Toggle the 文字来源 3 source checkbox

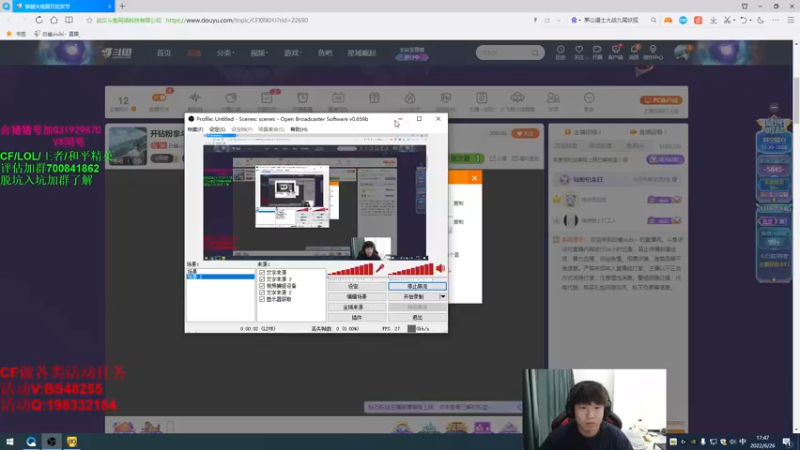(x=262, y=279)
